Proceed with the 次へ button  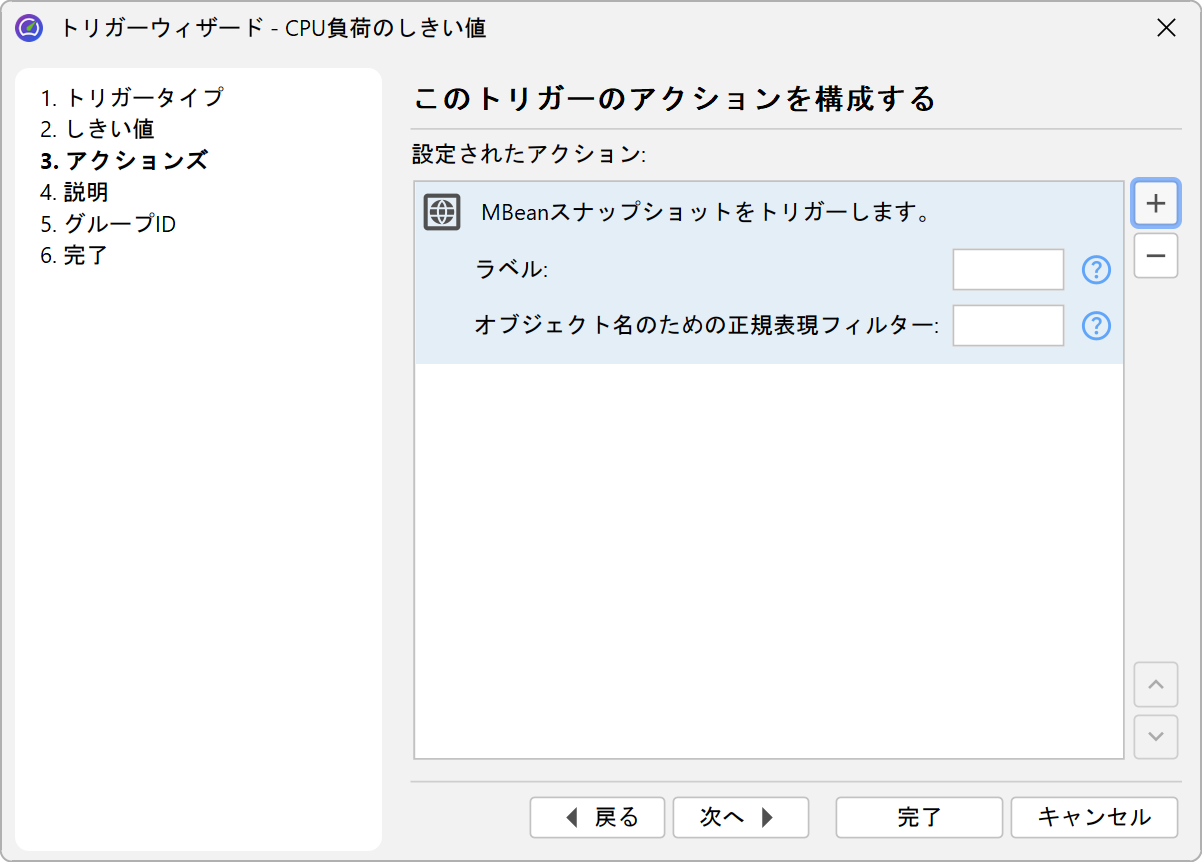[x=740, y=817]
